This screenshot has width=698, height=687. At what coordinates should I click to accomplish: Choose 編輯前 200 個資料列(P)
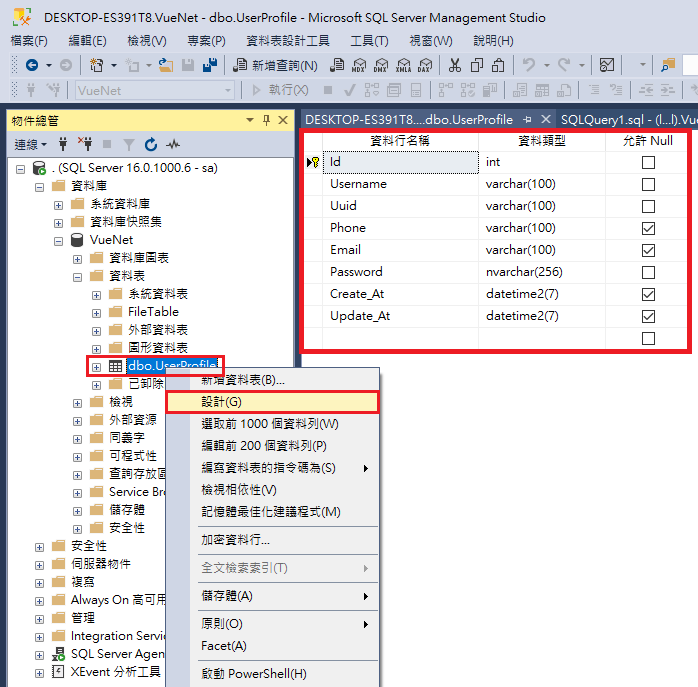point(272,446)
